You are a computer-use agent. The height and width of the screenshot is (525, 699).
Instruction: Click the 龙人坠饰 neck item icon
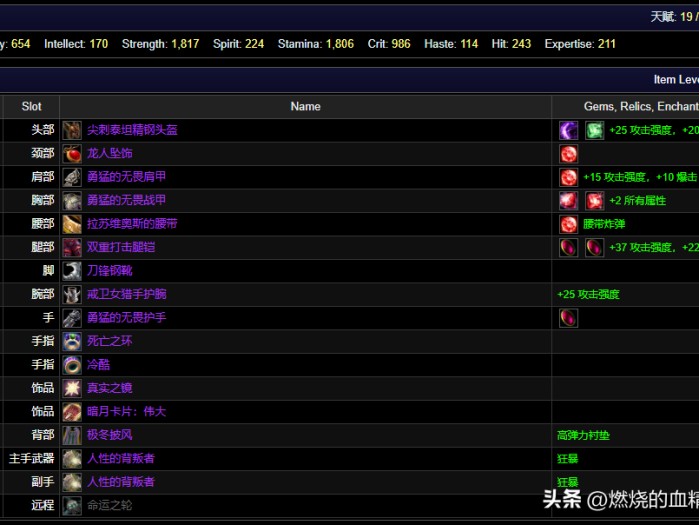72,154
